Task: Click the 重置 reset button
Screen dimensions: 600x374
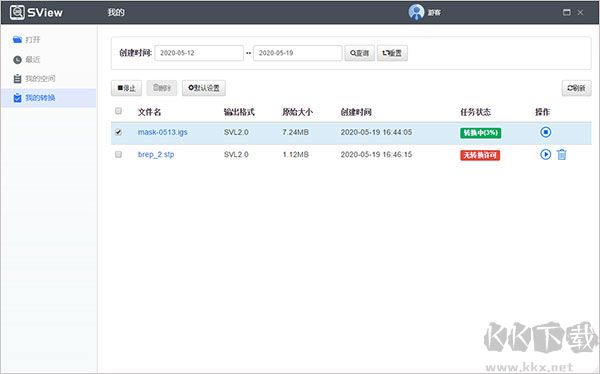Action: 392,53
